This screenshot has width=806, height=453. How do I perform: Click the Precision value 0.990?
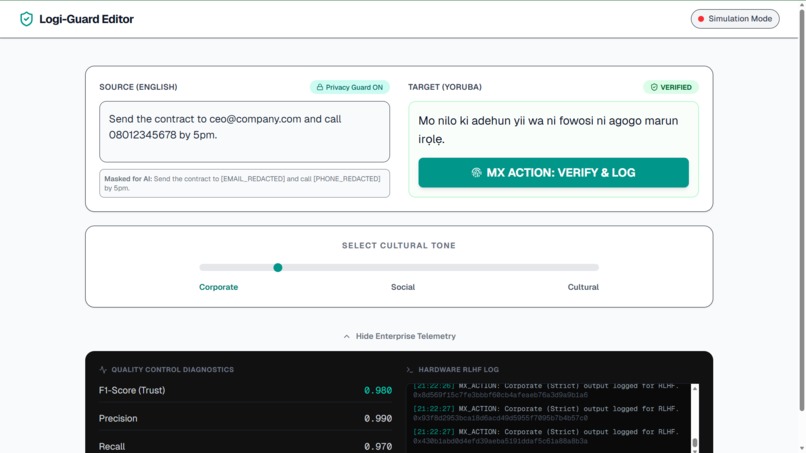(x=378, y=419)
